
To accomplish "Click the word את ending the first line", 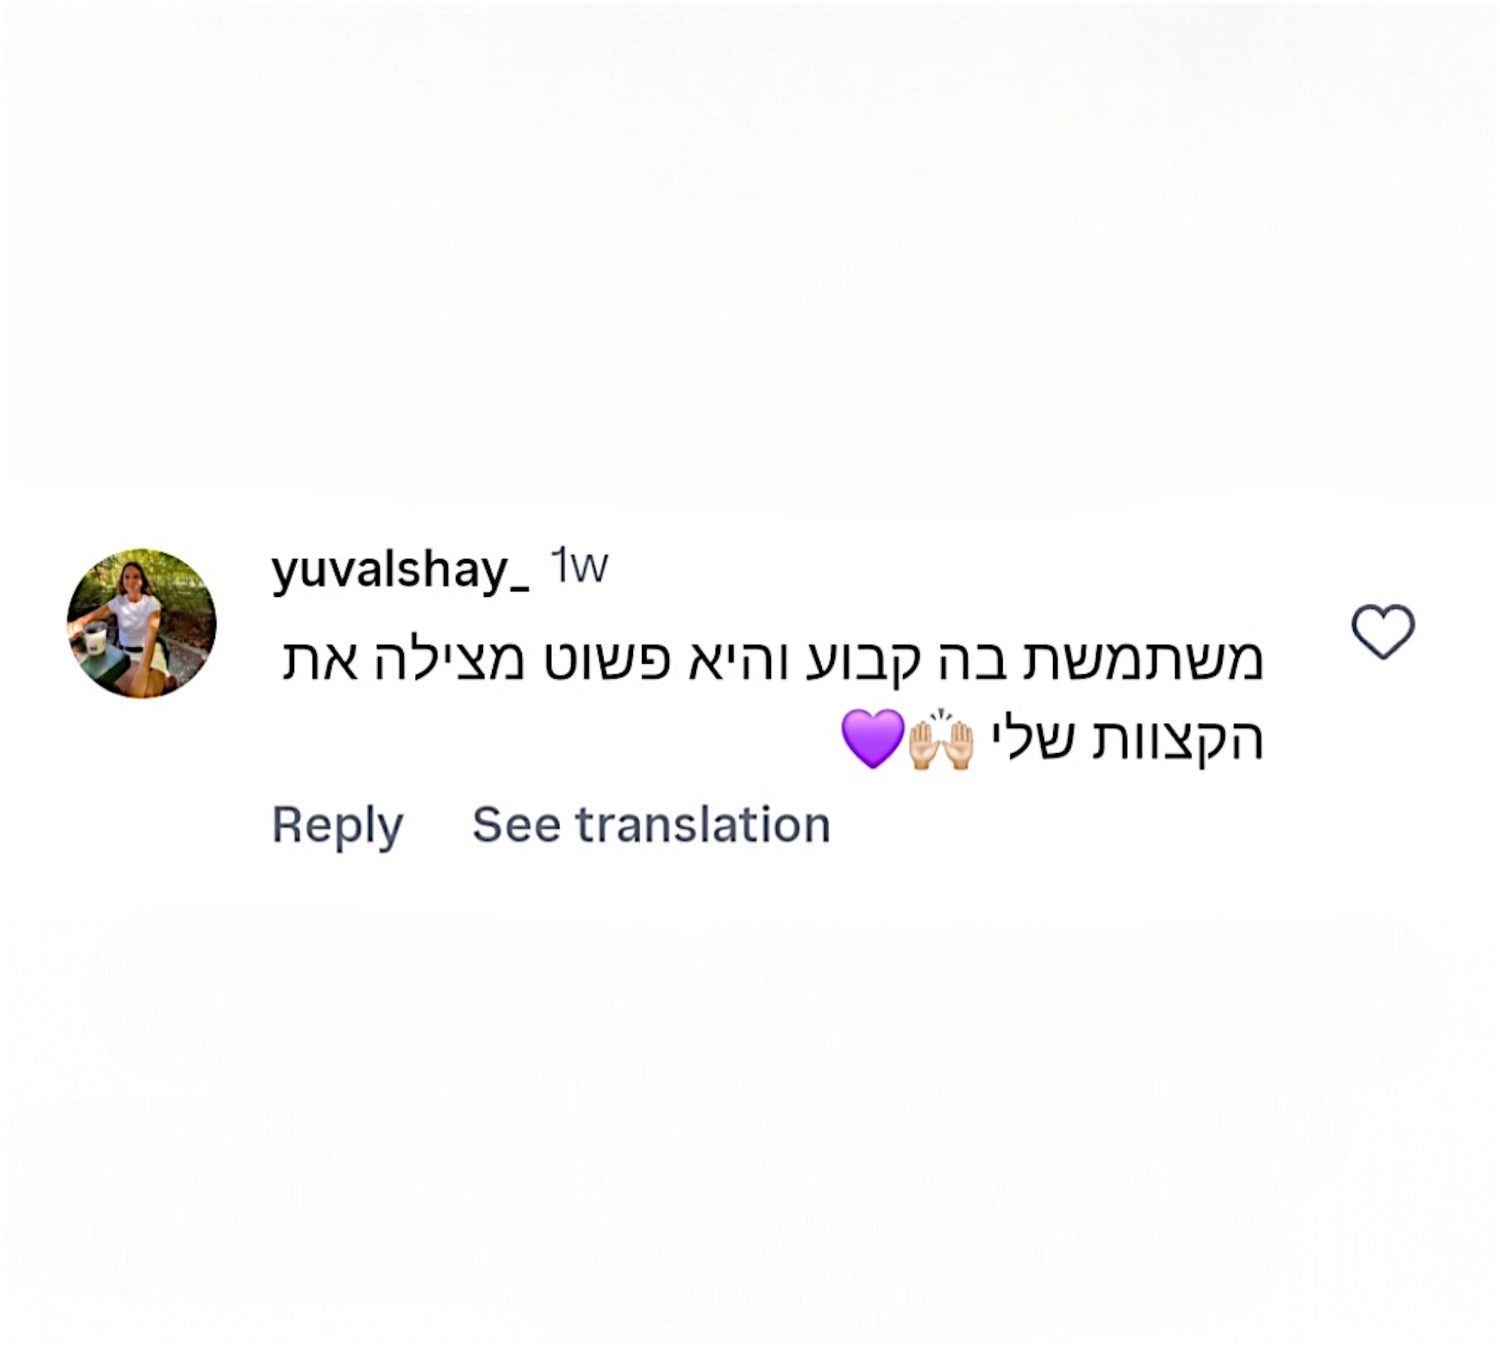I will coord(320,661).
